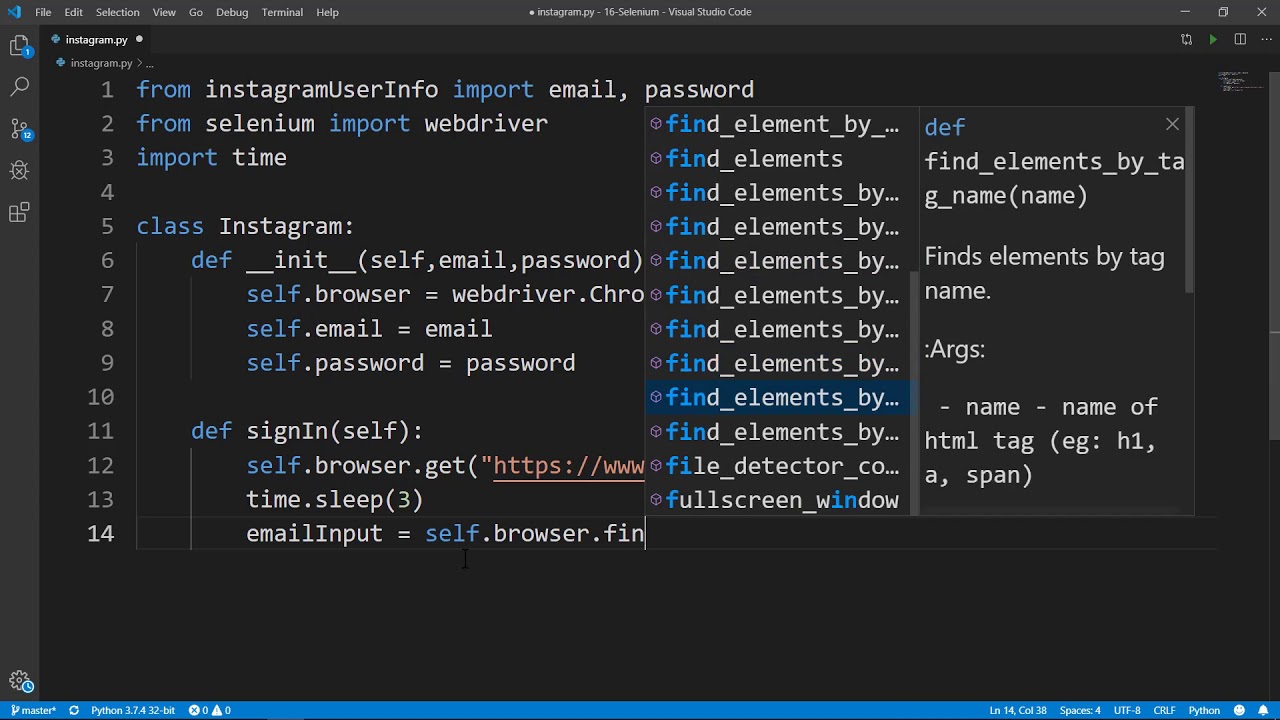Open the Go menu
Screen dimensions: 1280x720
click(196, 12)
